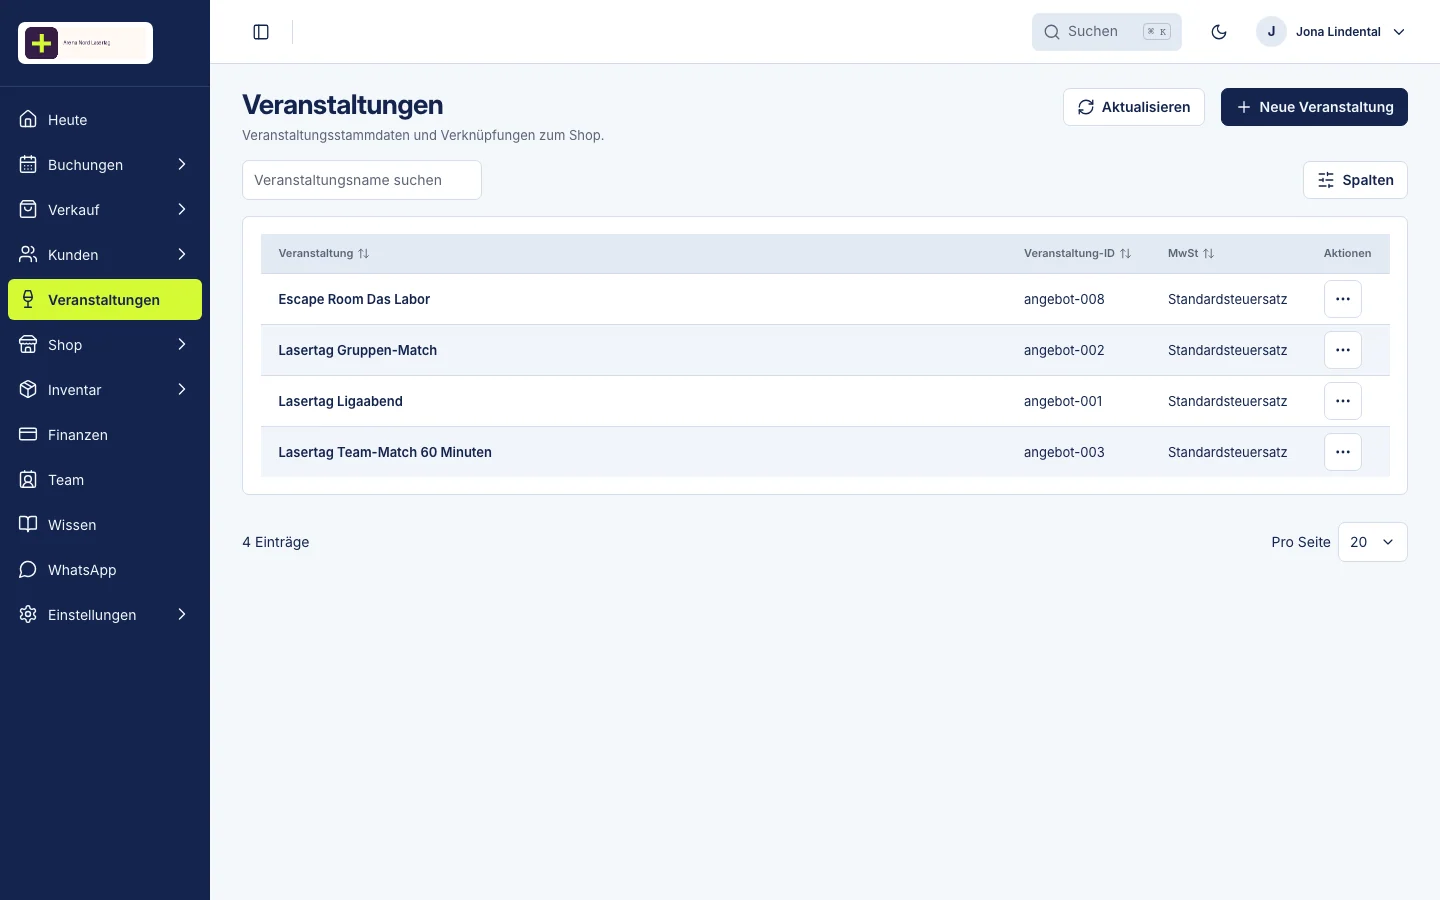This screenshot has height=900, width=1440.
Task: Click the Buchungen calendar icon
Action: coord(28,165)
